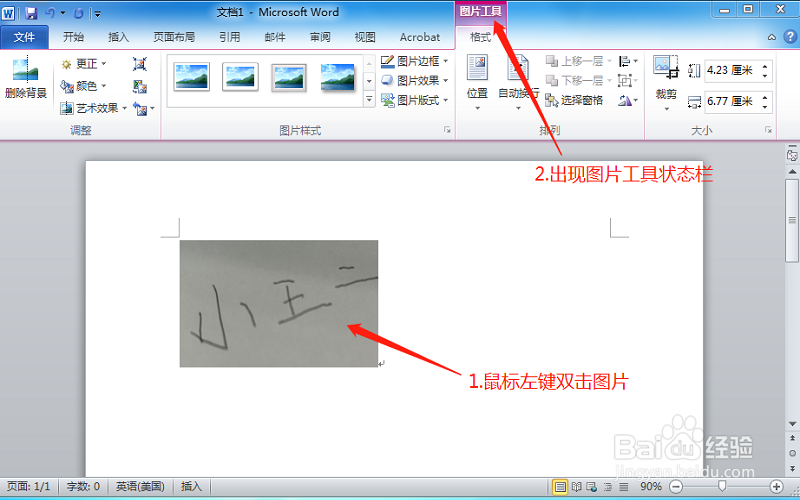Click the language 英语(美国) status entry

click(140, 487)
